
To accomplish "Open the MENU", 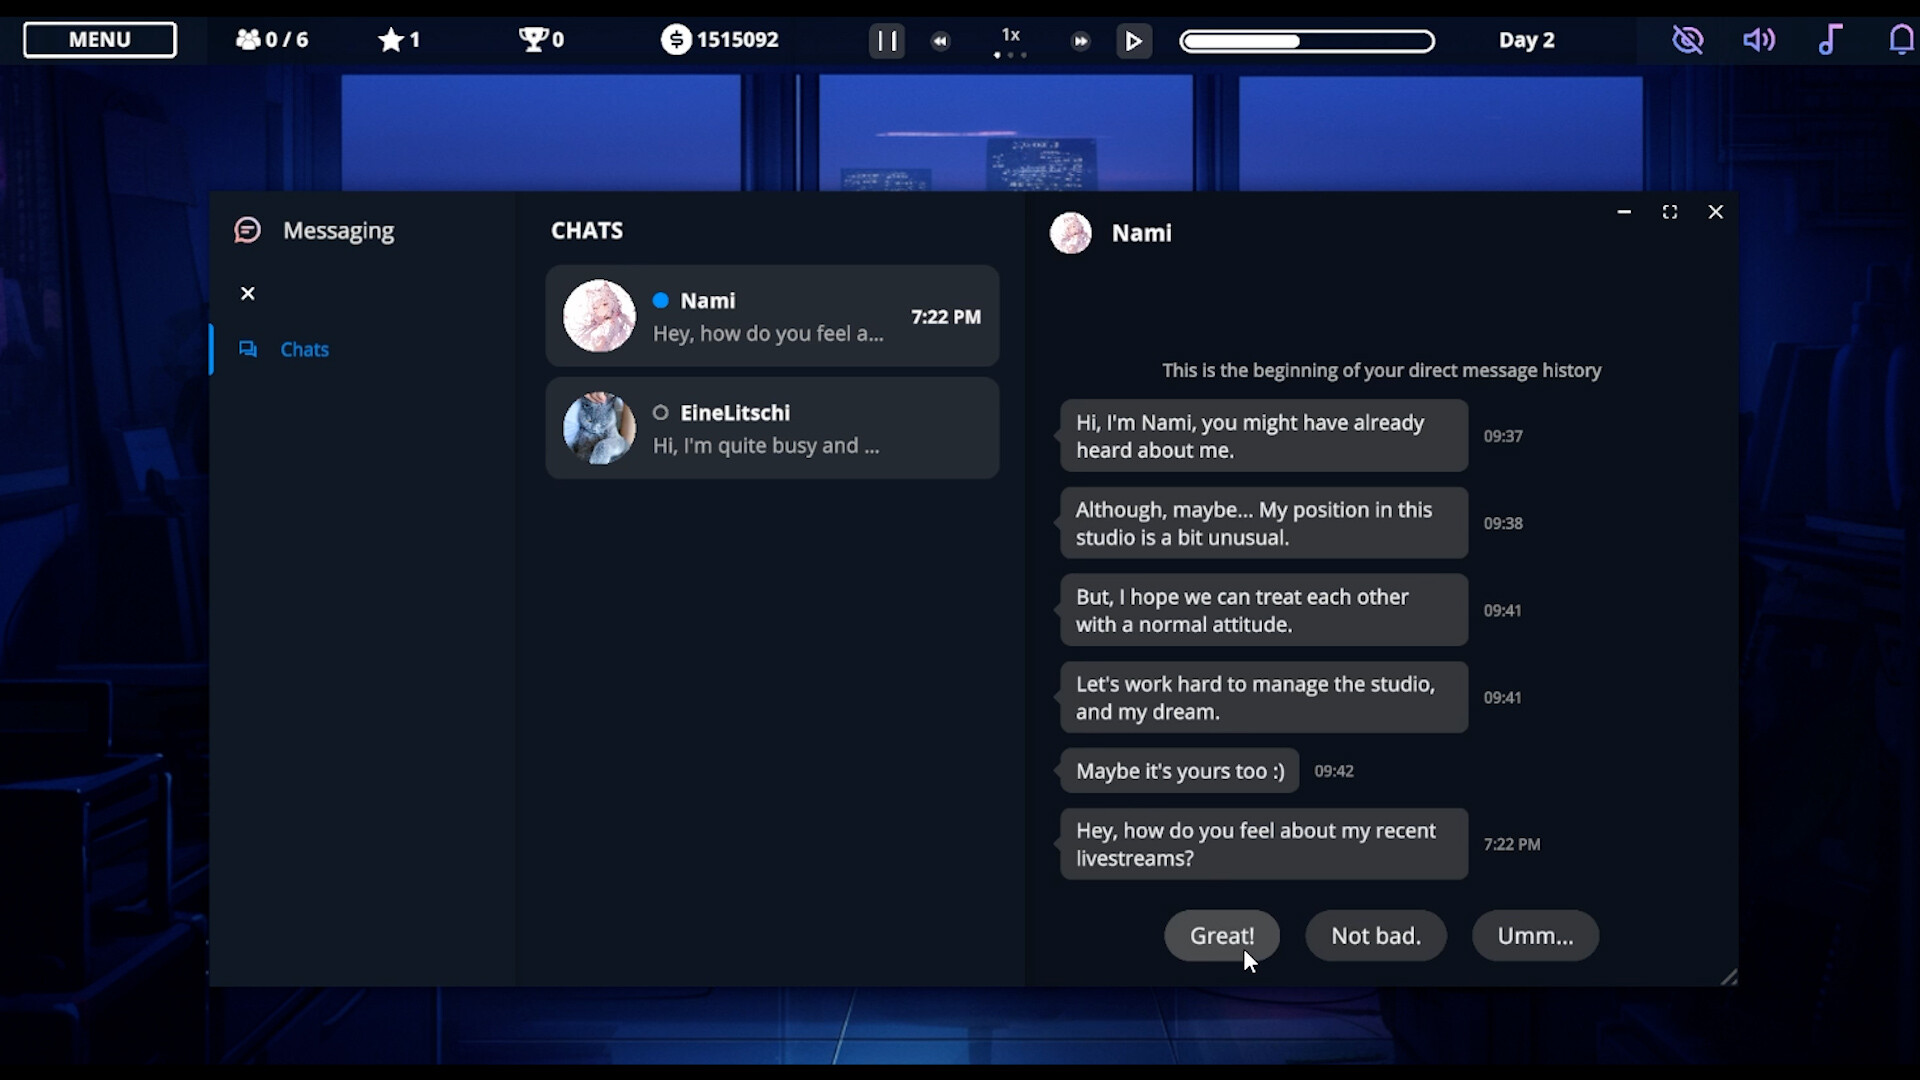I will pyautogui.click(x=99, y=40).
